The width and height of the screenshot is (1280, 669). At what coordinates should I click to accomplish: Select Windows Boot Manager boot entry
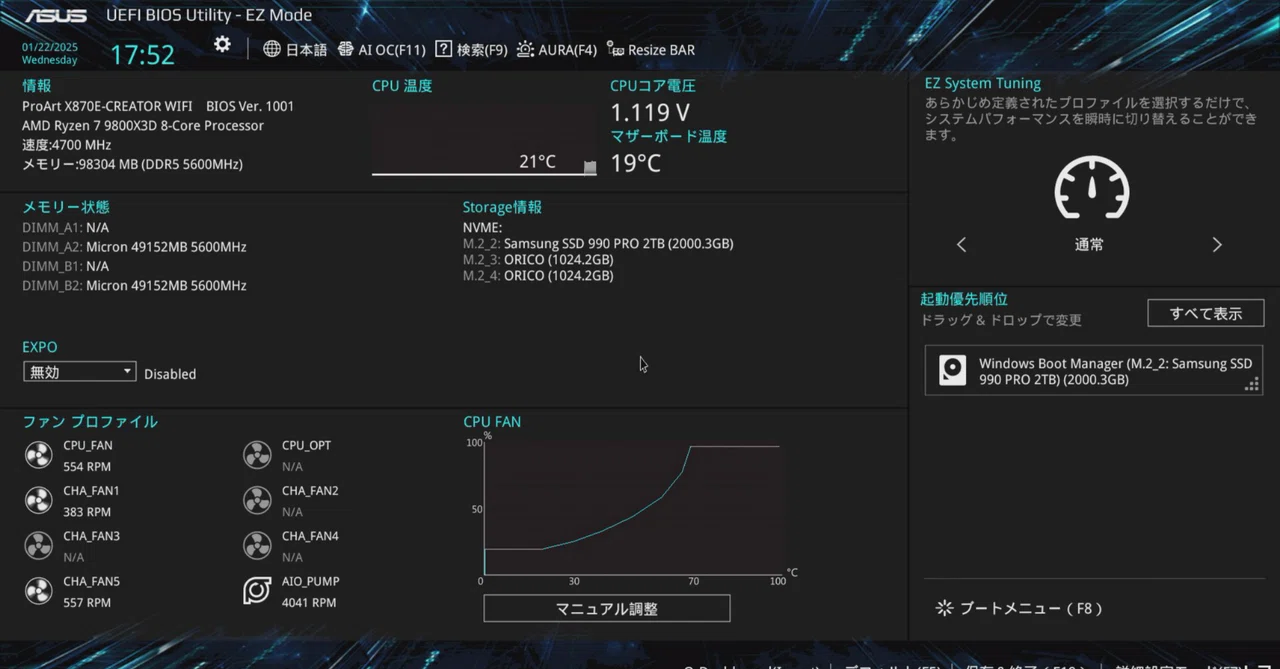coord(1093,371)
